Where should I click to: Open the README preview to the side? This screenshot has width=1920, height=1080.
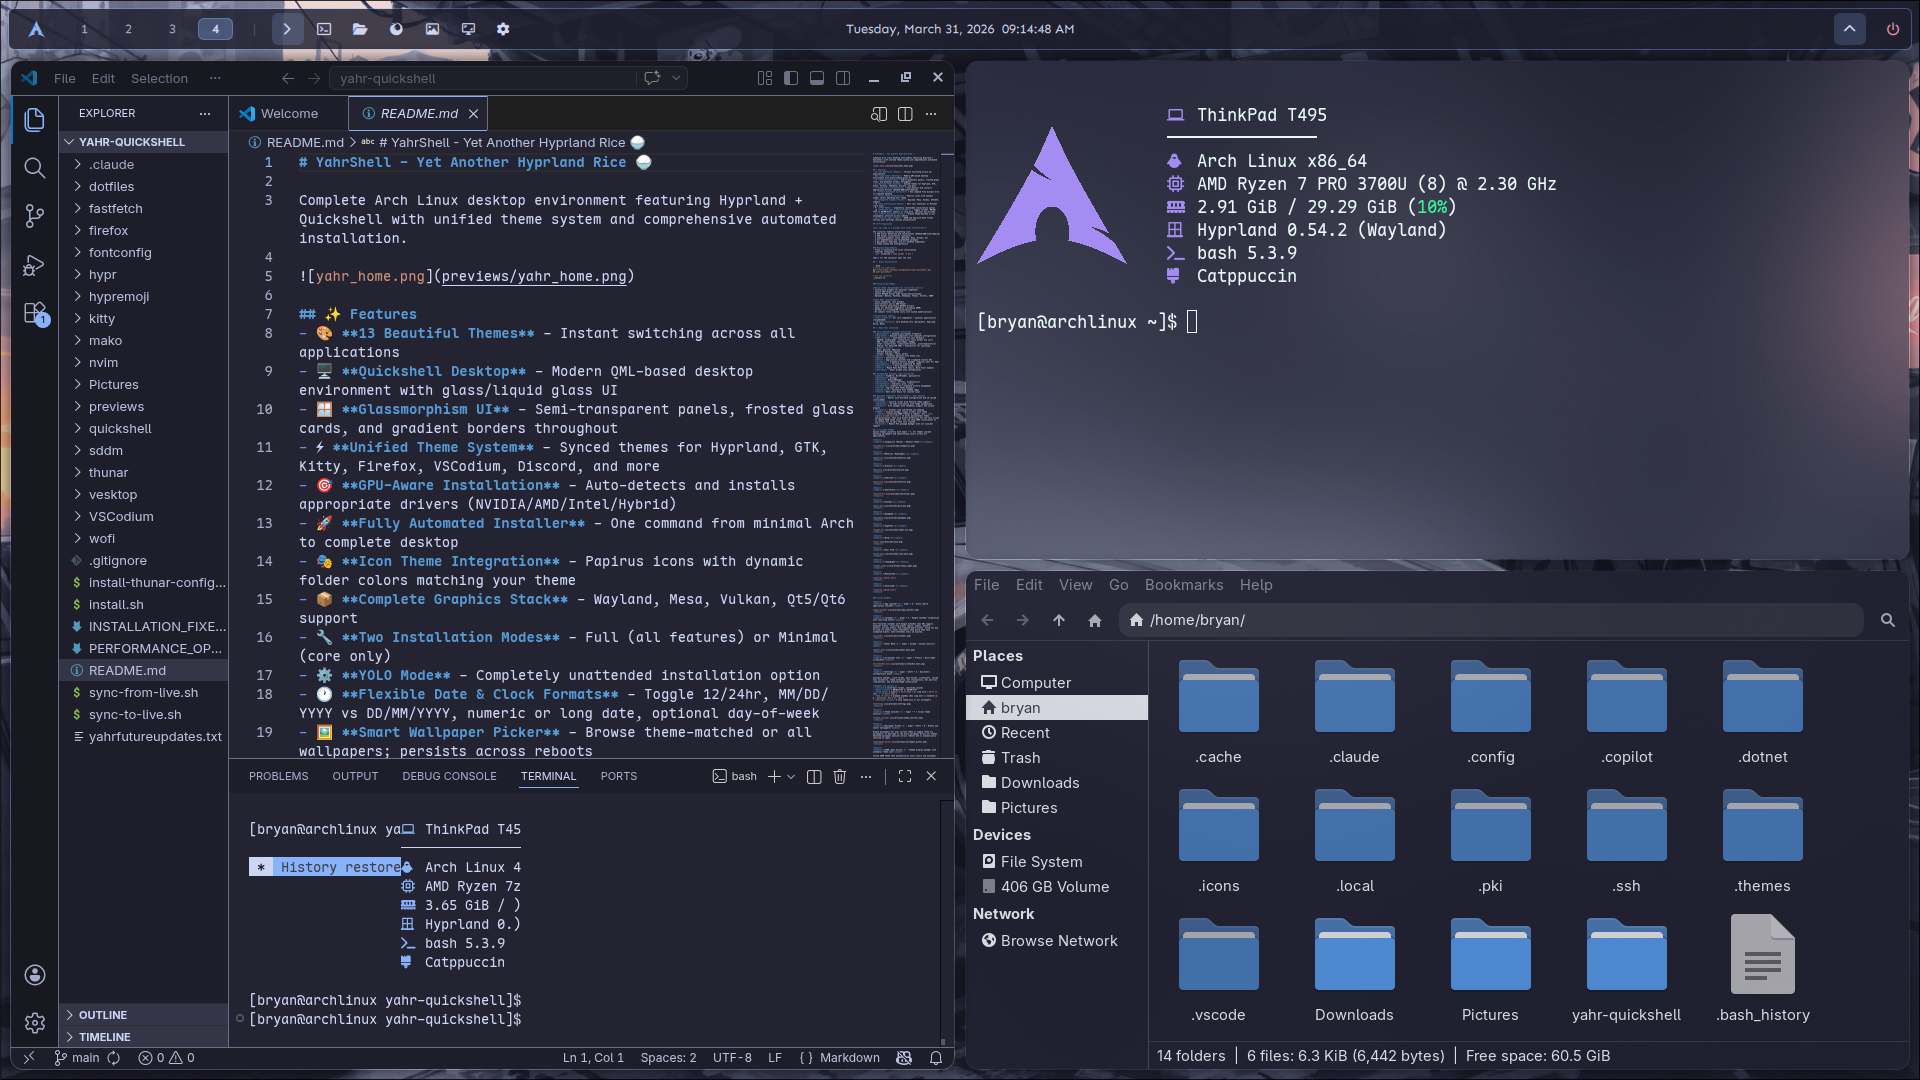[x=879, y=114]
